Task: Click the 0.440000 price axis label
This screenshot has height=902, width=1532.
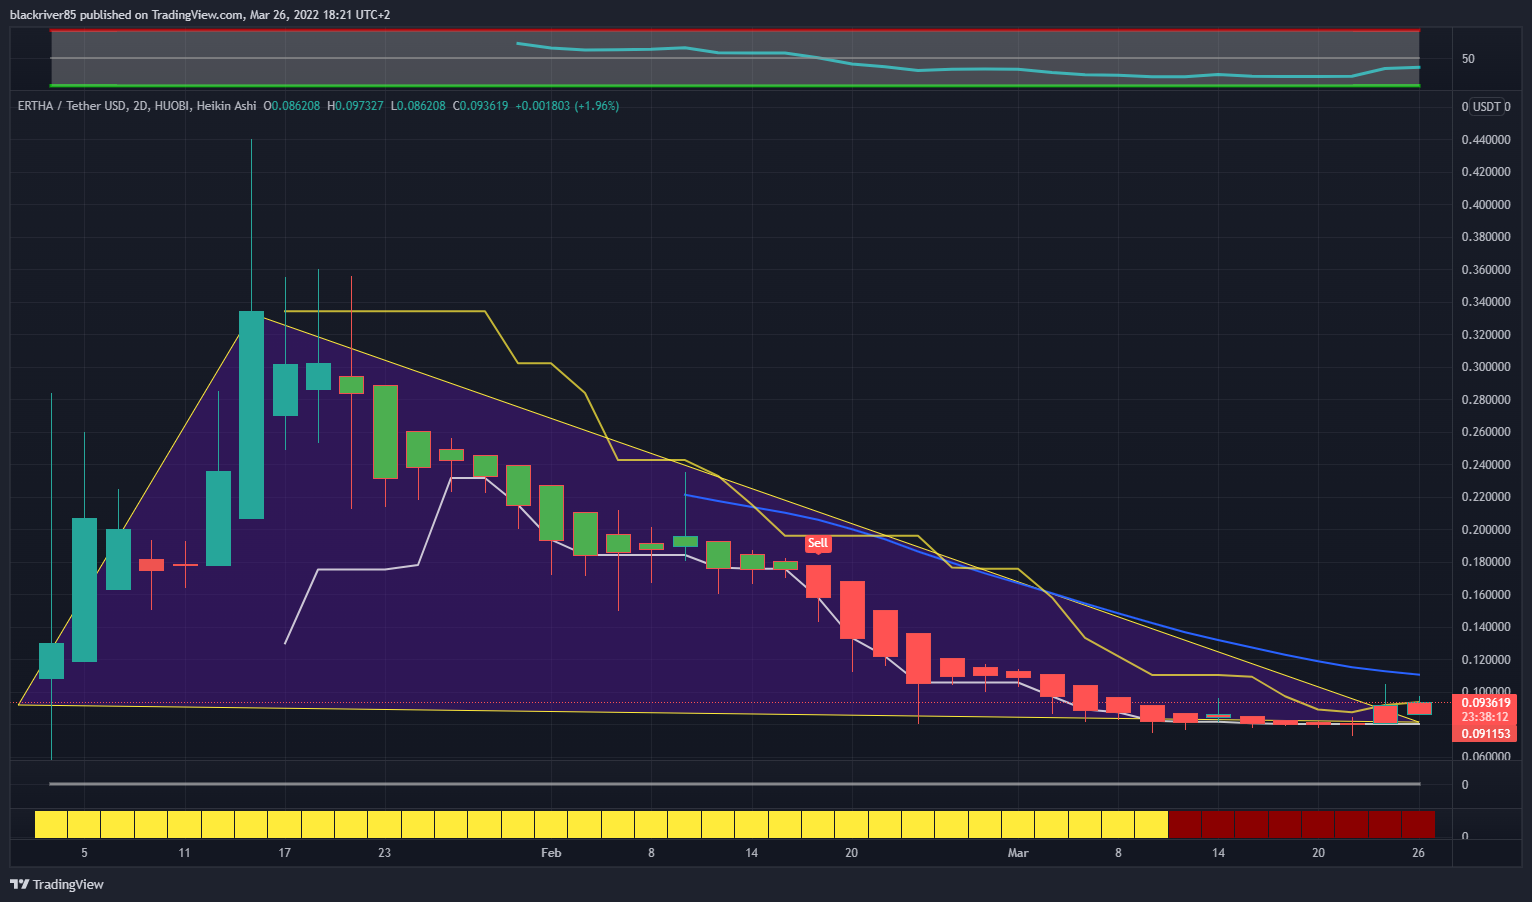Action: [1486, 140]
